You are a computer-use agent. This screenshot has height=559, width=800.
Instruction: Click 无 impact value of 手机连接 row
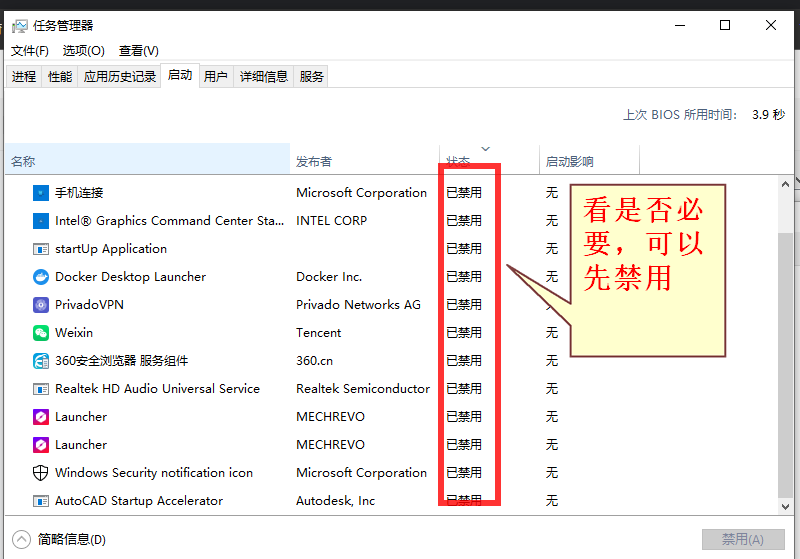[552, 193]
